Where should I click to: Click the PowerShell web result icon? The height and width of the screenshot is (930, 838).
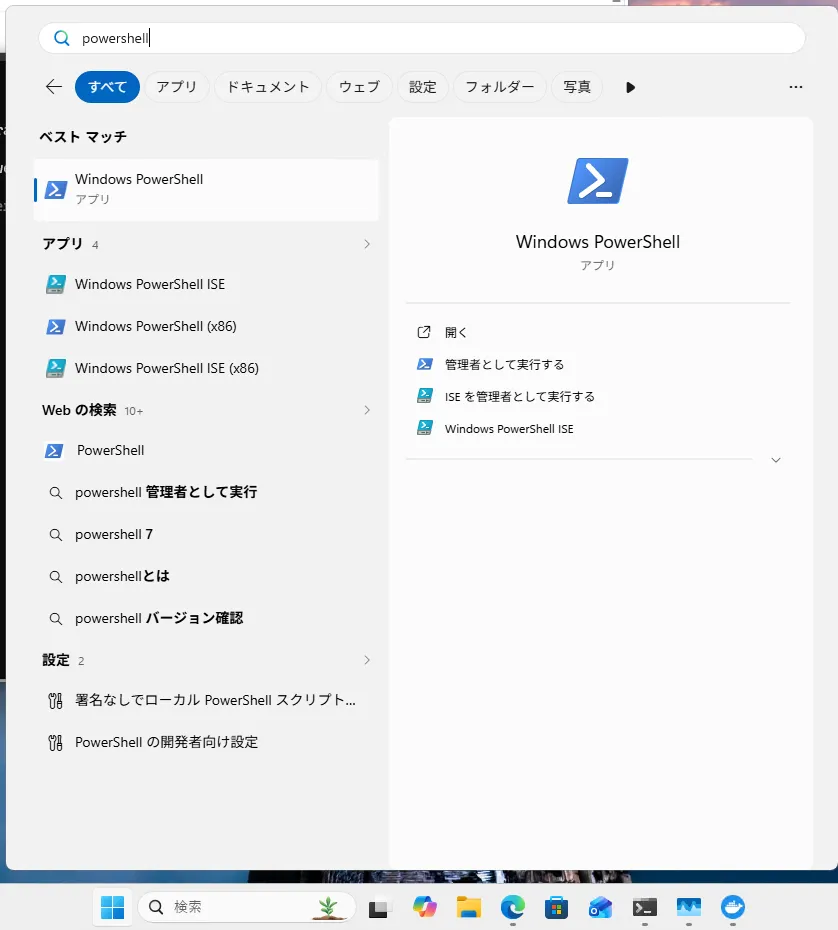tap(54, 451)
